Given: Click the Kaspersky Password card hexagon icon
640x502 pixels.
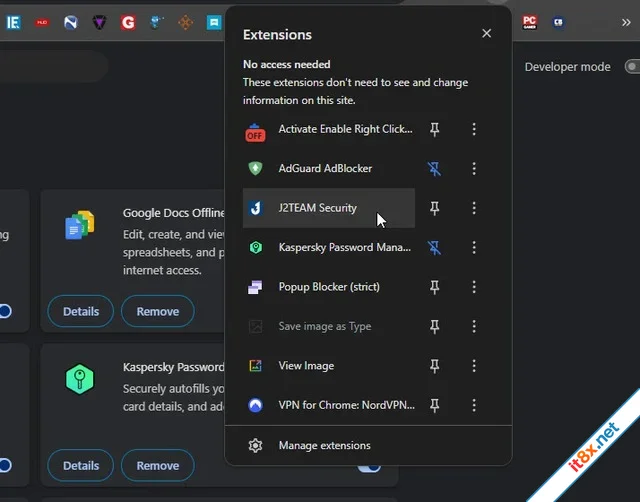Looking at the screenshot, I should click(x=80, y=379).
